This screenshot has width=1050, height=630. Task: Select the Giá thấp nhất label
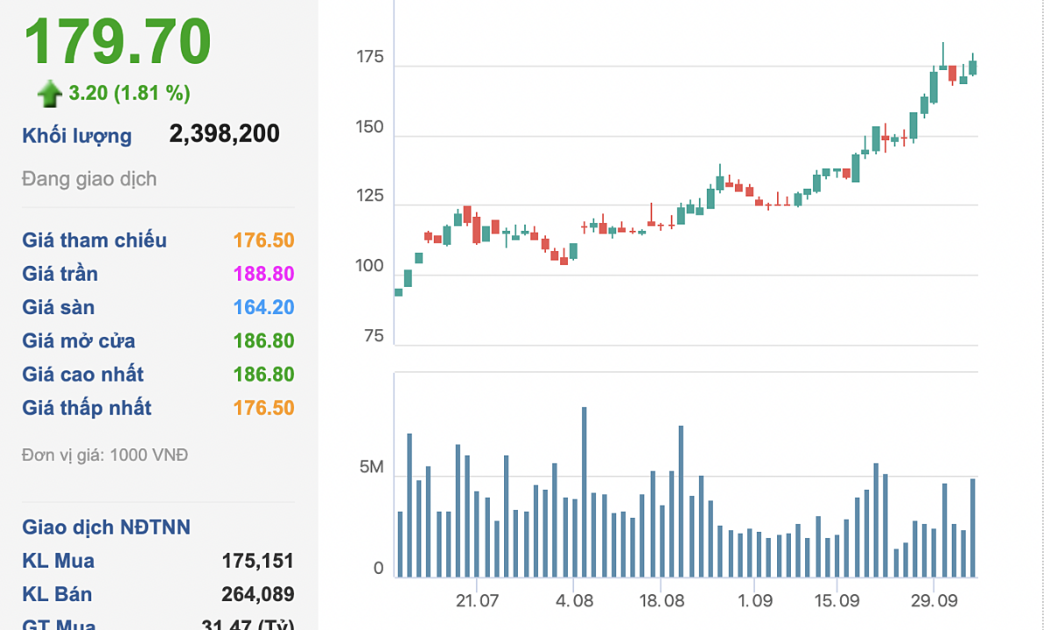(x=87, y=408)
